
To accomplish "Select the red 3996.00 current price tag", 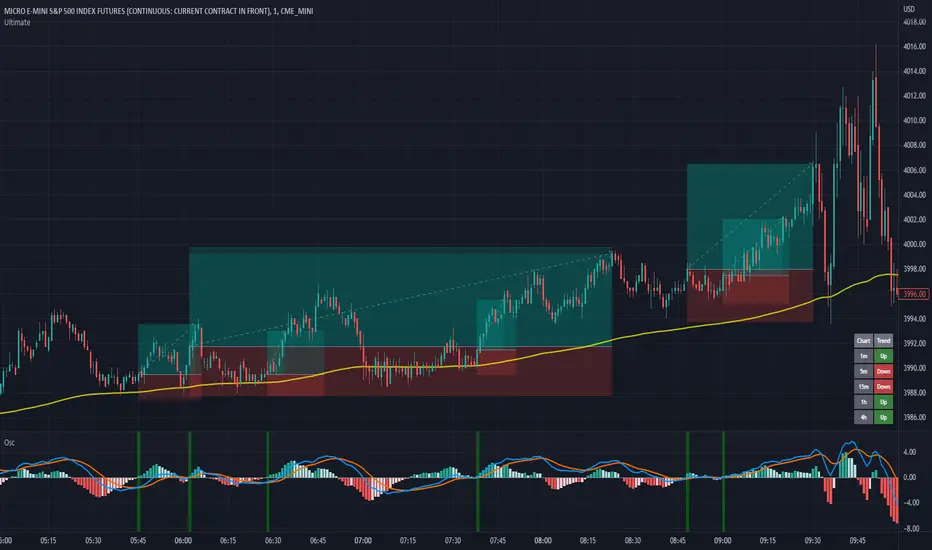I will click(915, 294).
